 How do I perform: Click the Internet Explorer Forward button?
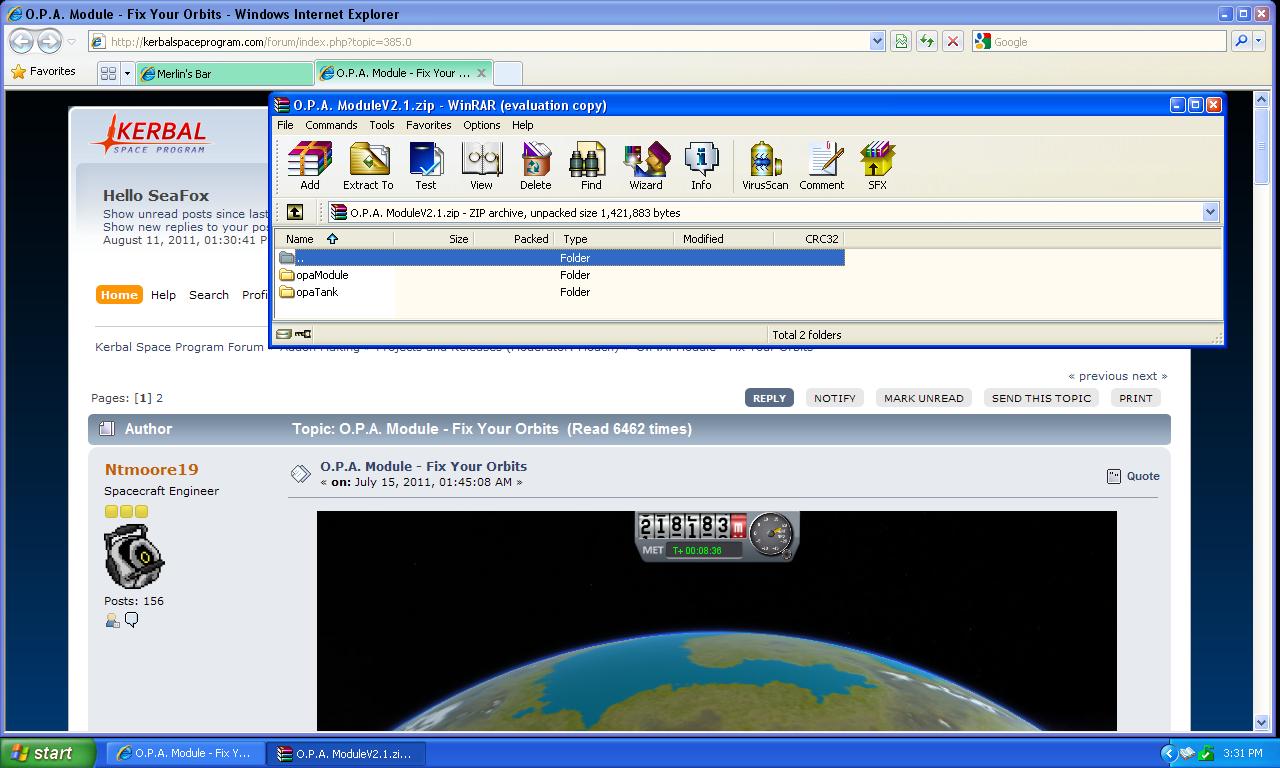(49, 42)
